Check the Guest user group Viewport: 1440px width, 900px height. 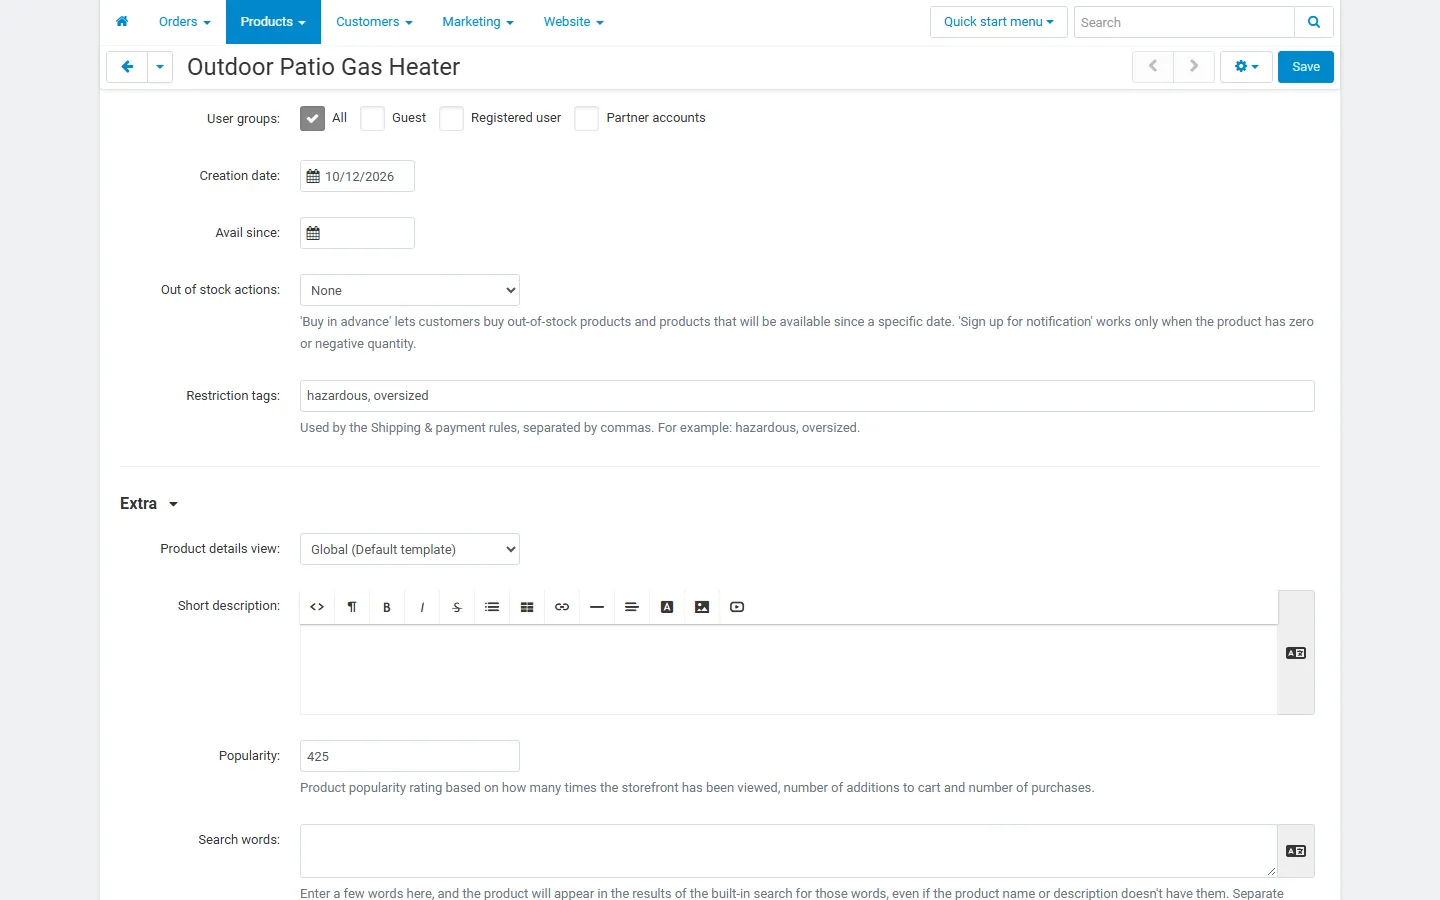tap(372, 118)
